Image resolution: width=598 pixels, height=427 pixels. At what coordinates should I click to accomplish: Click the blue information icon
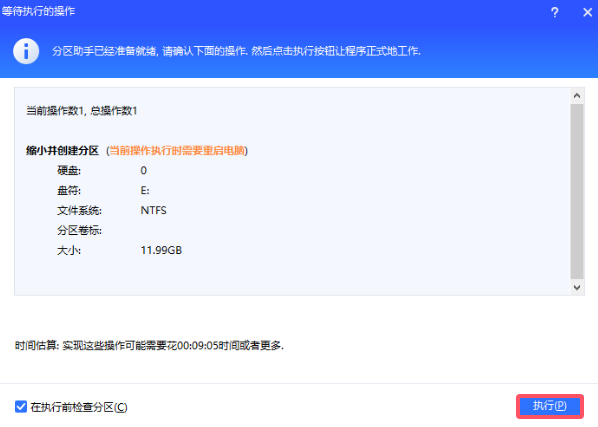(x=26, y=51)
